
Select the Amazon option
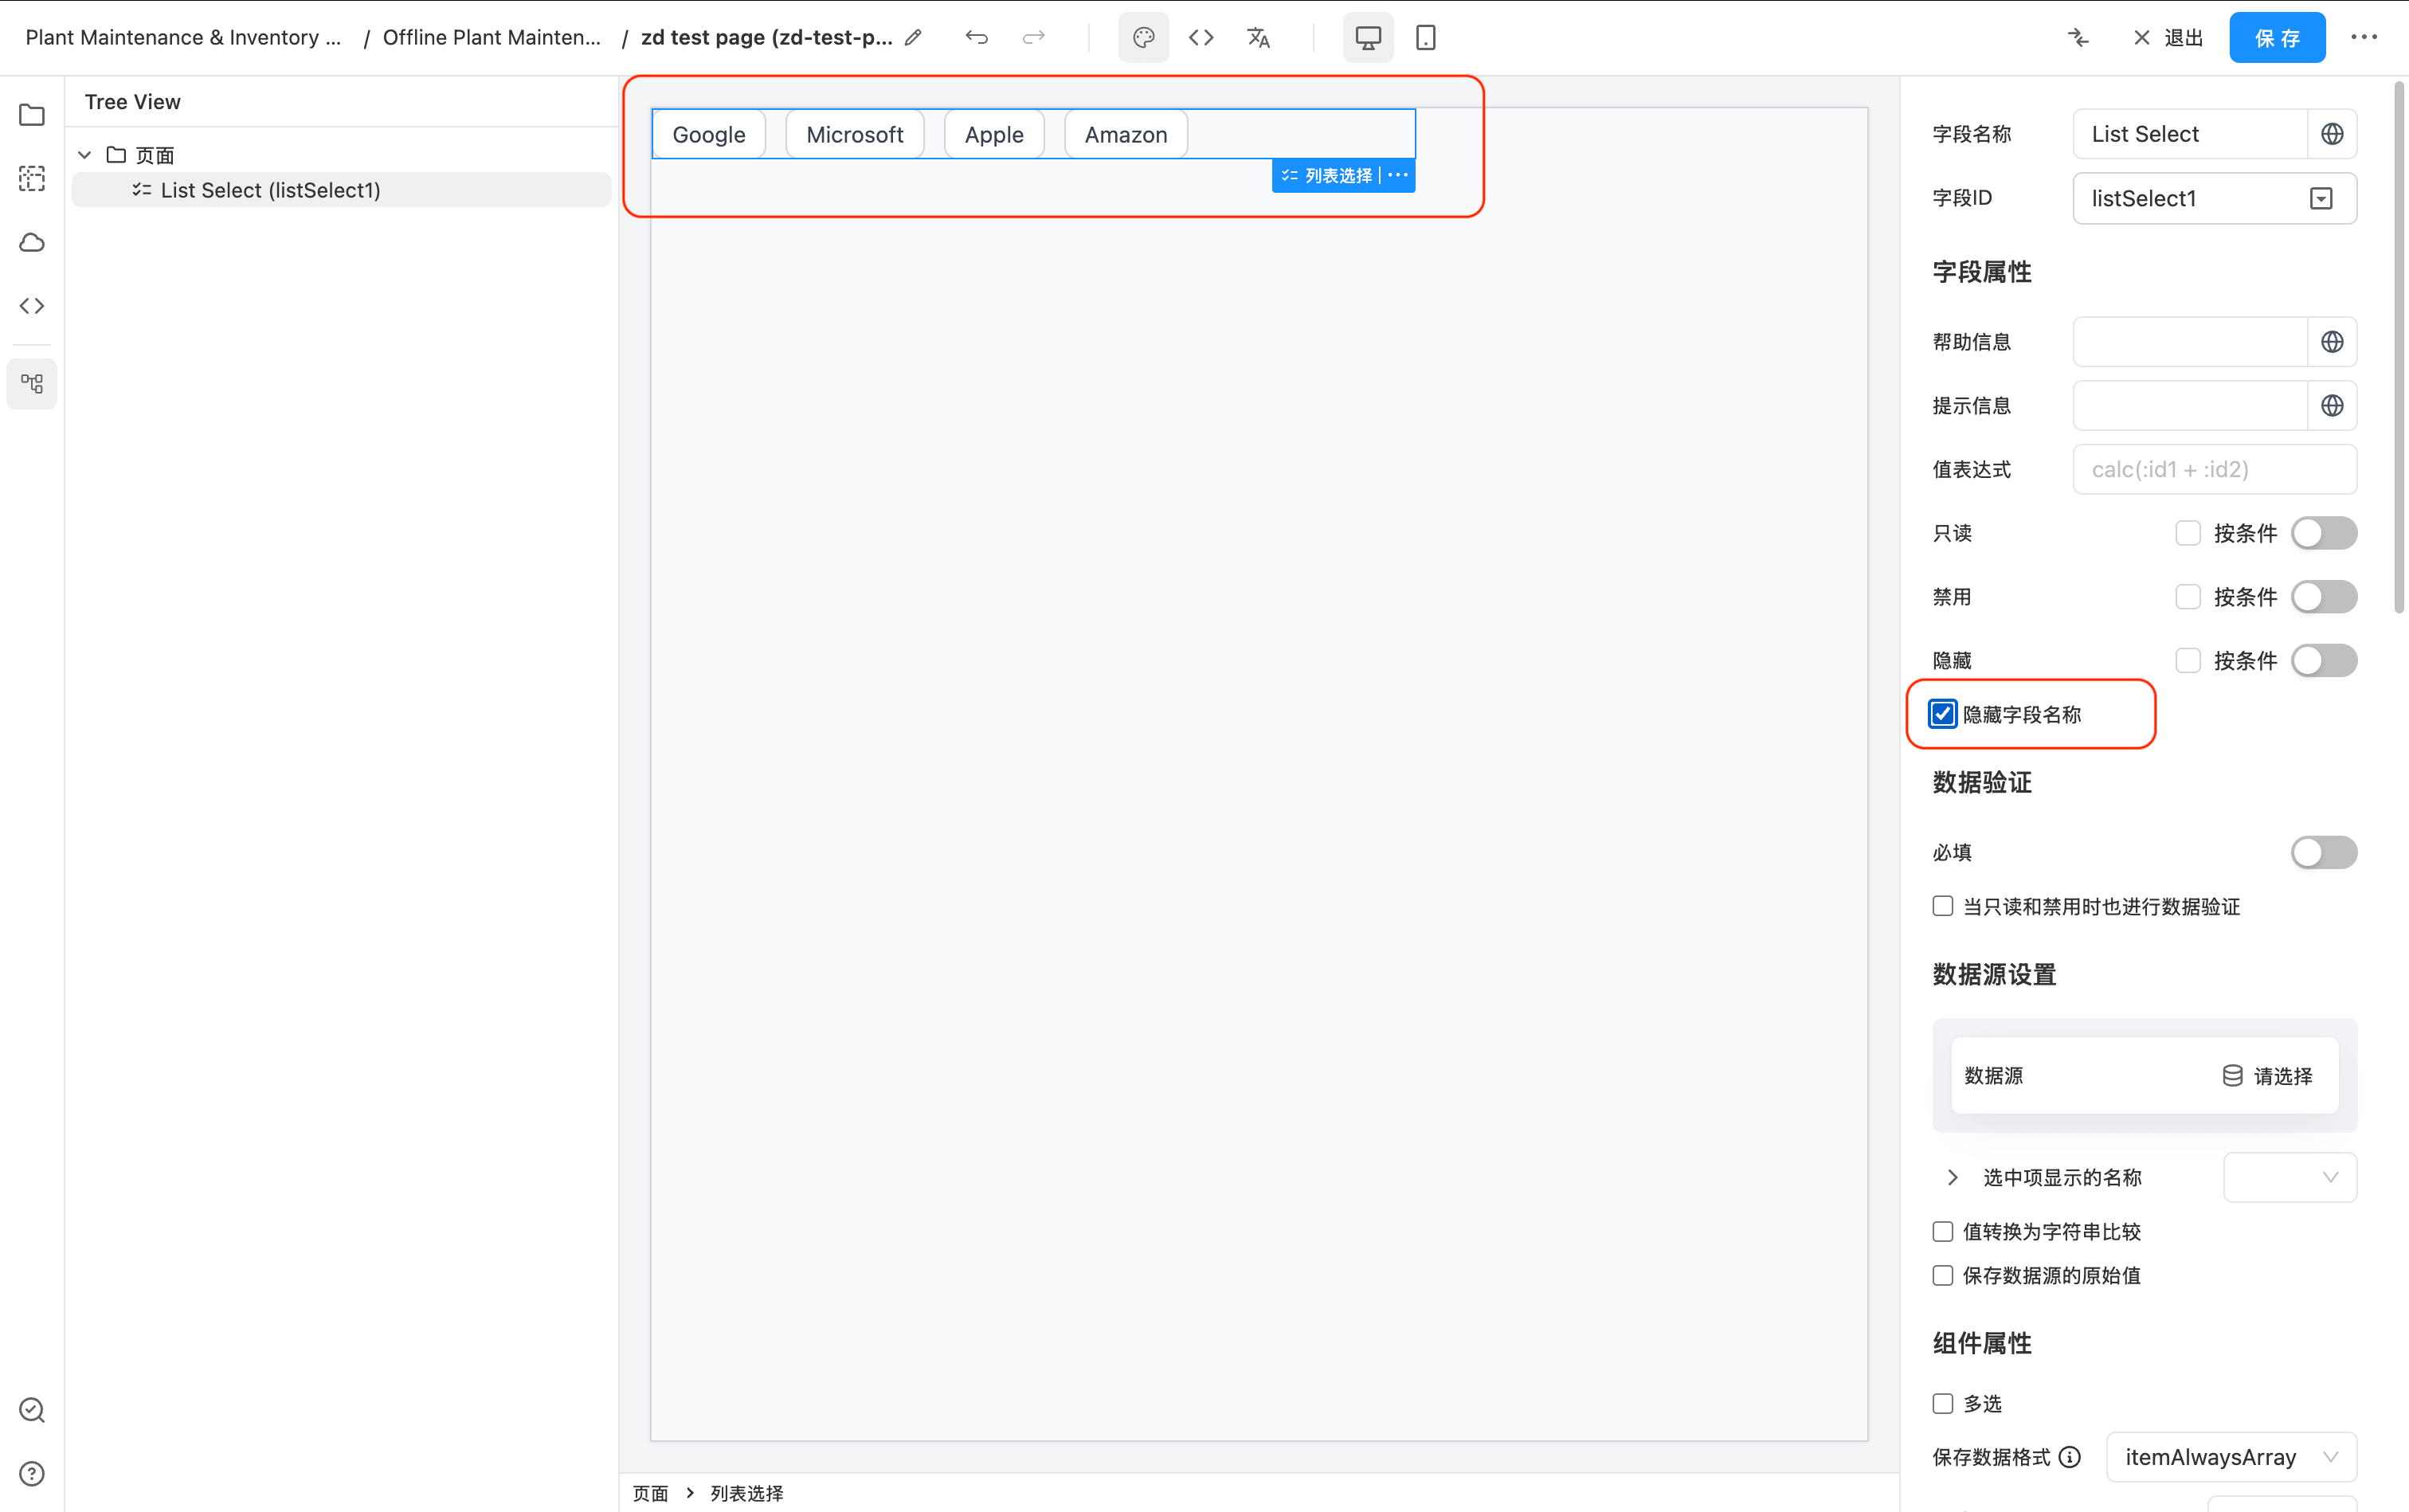[1126, 134]
